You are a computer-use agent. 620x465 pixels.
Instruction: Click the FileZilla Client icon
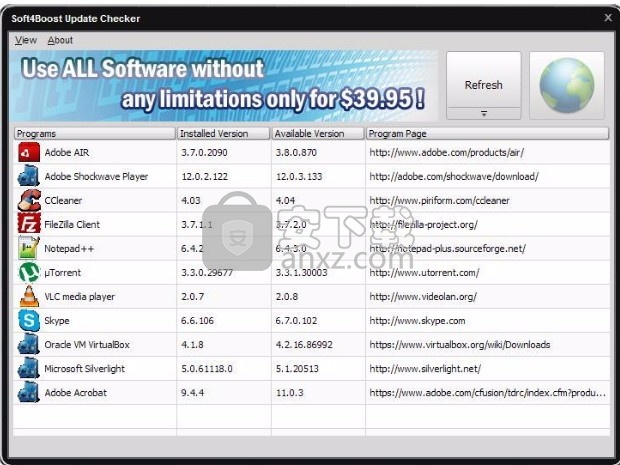(x=29, y=224)
